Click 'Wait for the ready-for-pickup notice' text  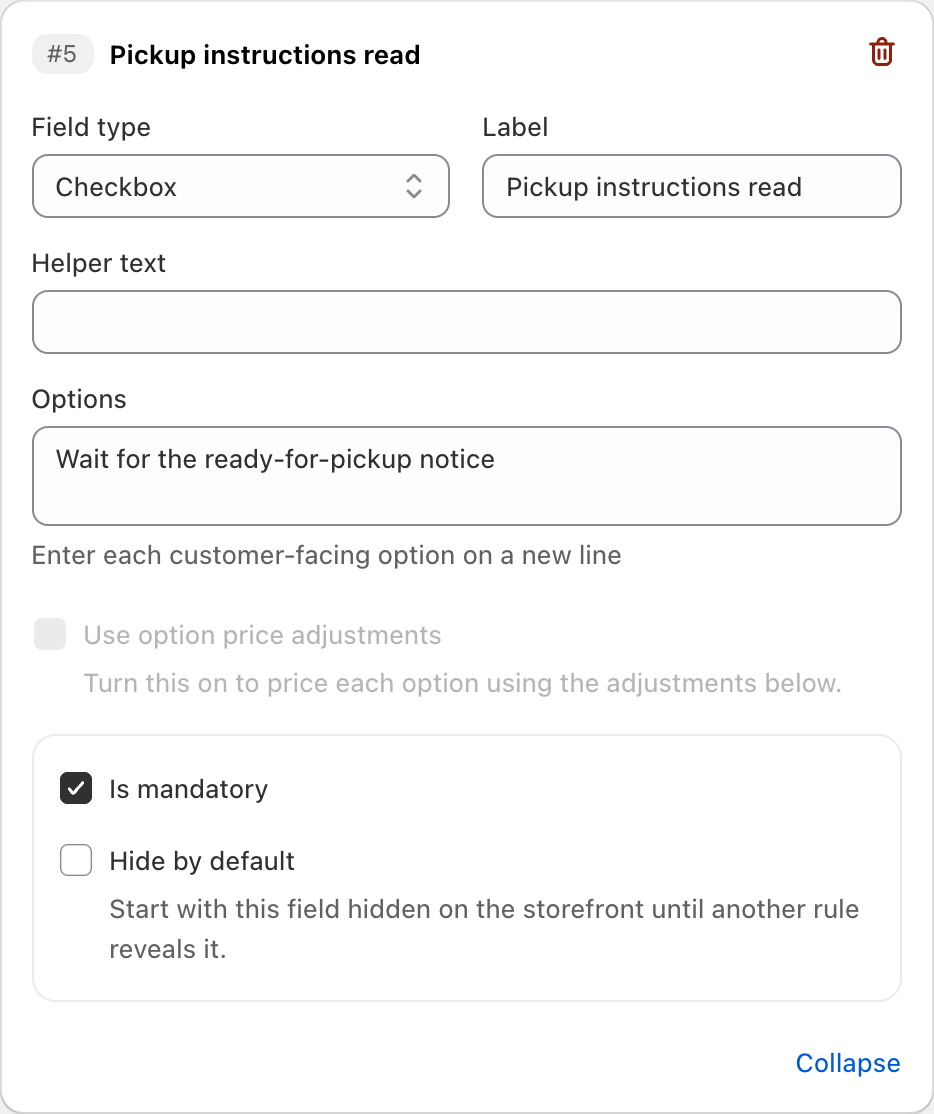pyautogui.click(x=275, y=459)
